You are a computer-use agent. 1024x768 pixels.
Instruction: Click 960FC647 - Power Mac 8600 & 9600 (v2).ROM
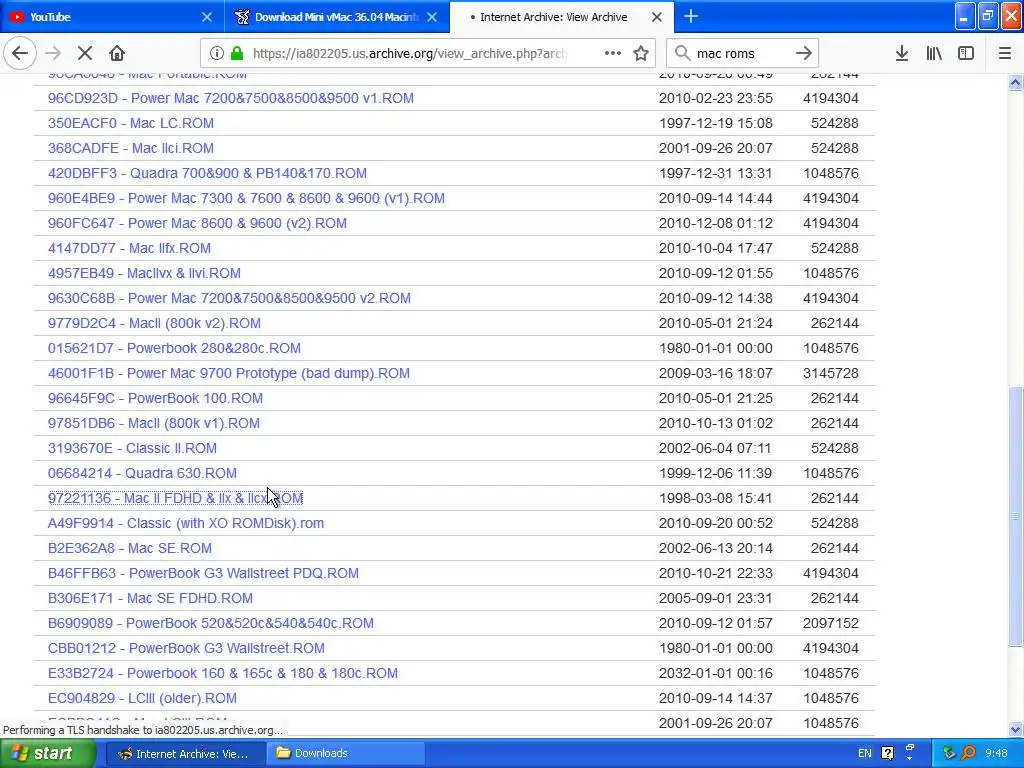click(197, 223)
